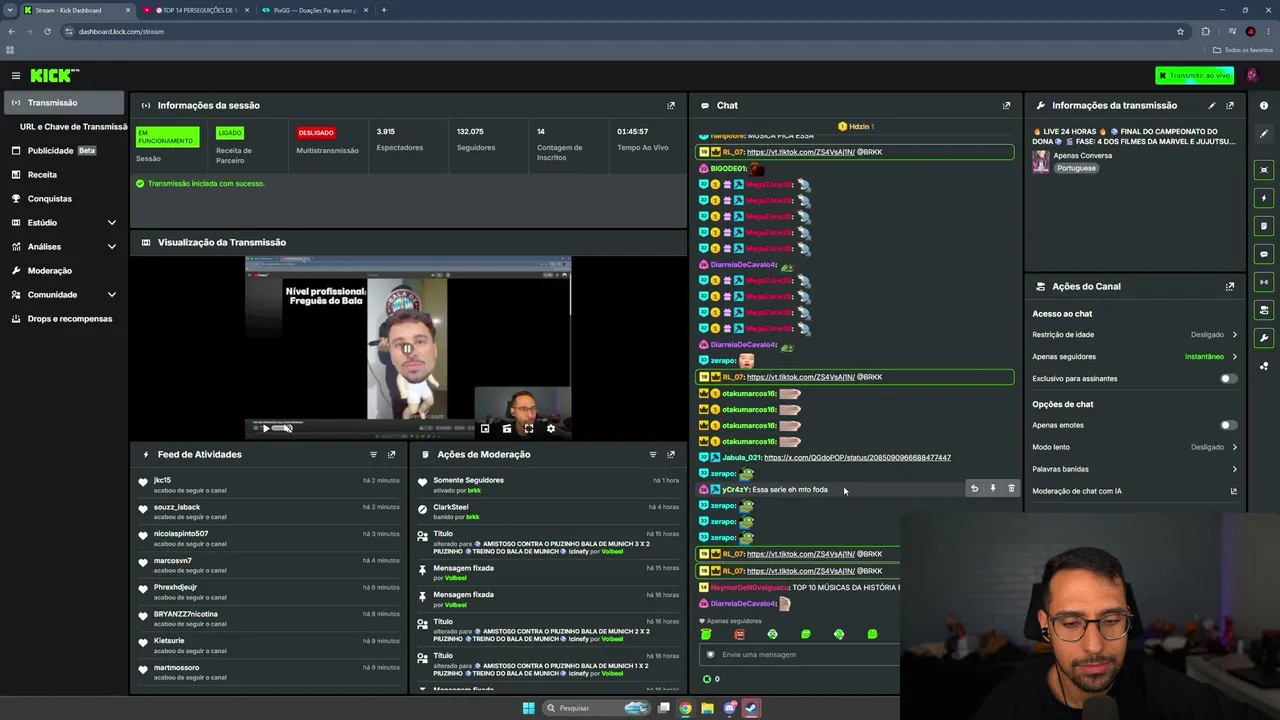Pop out the Ações de Moderação panel
This screenshot has height=720, width=1280.
point(671,454)
